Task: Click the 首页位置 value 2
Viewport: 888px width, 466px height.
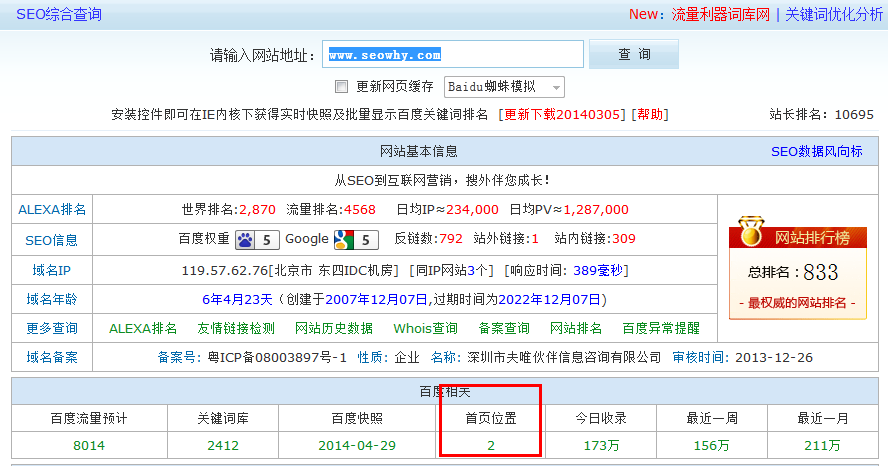Action: pos(491,445)
